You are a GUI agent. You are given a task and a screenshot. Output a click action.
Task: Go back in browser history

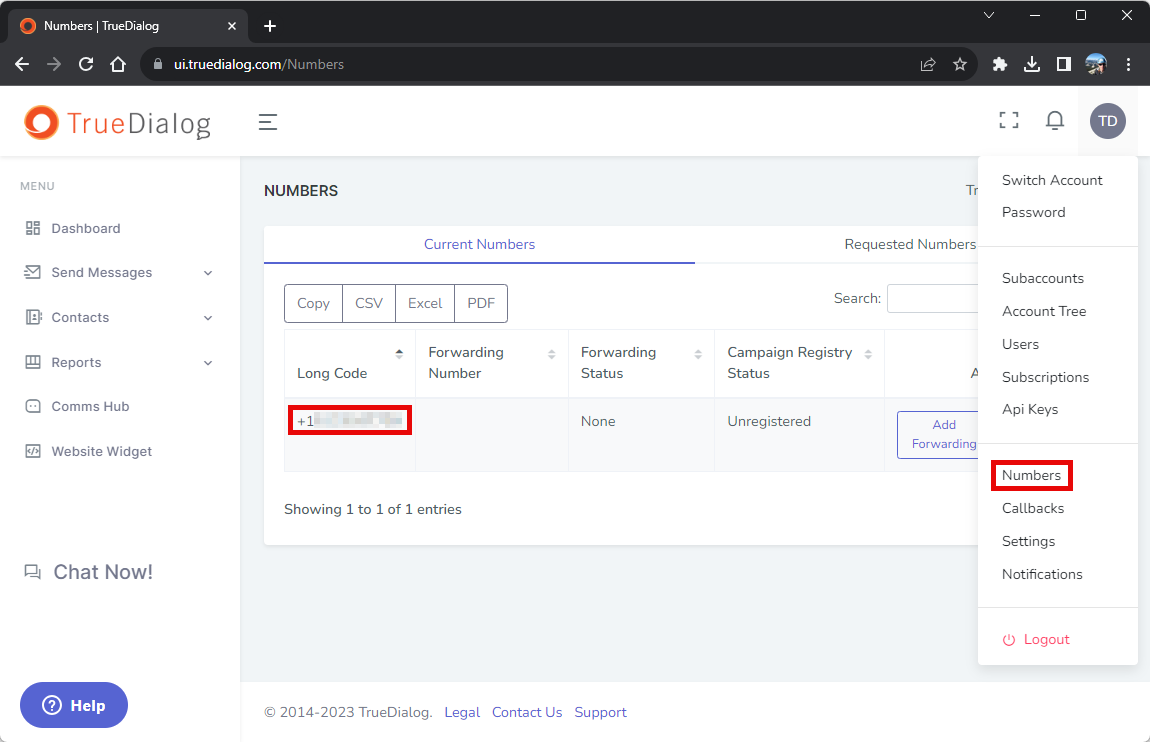(22, 65)
